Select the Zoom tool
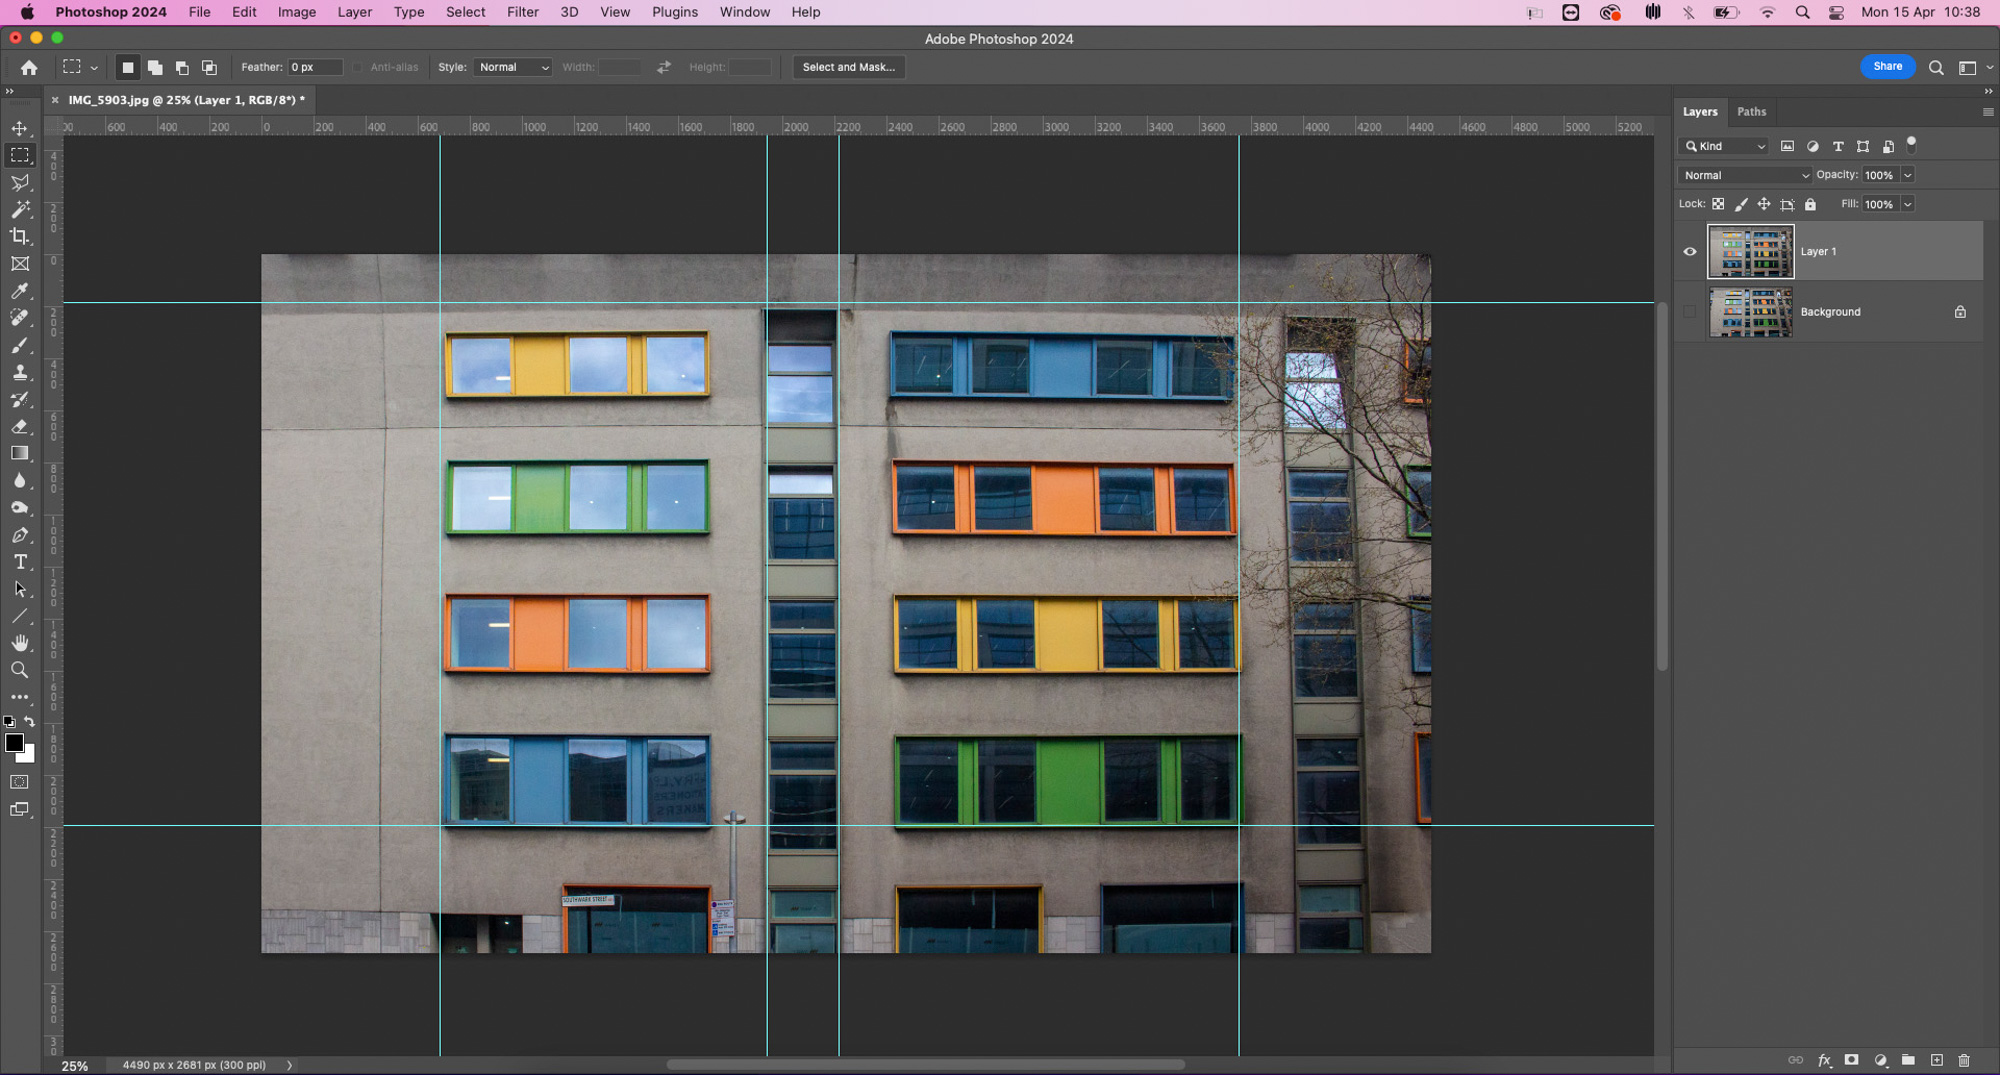Screen dimensions: 2000x1075 pos(20,670)
